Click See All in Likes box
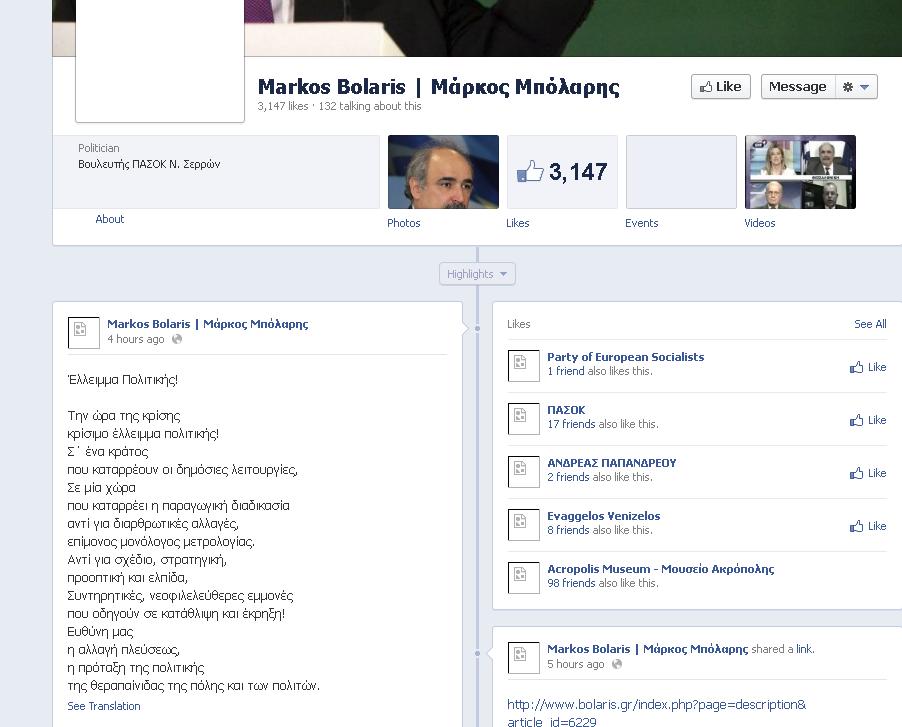The height and width of the screenshot is (727, 902). point(870,324)
